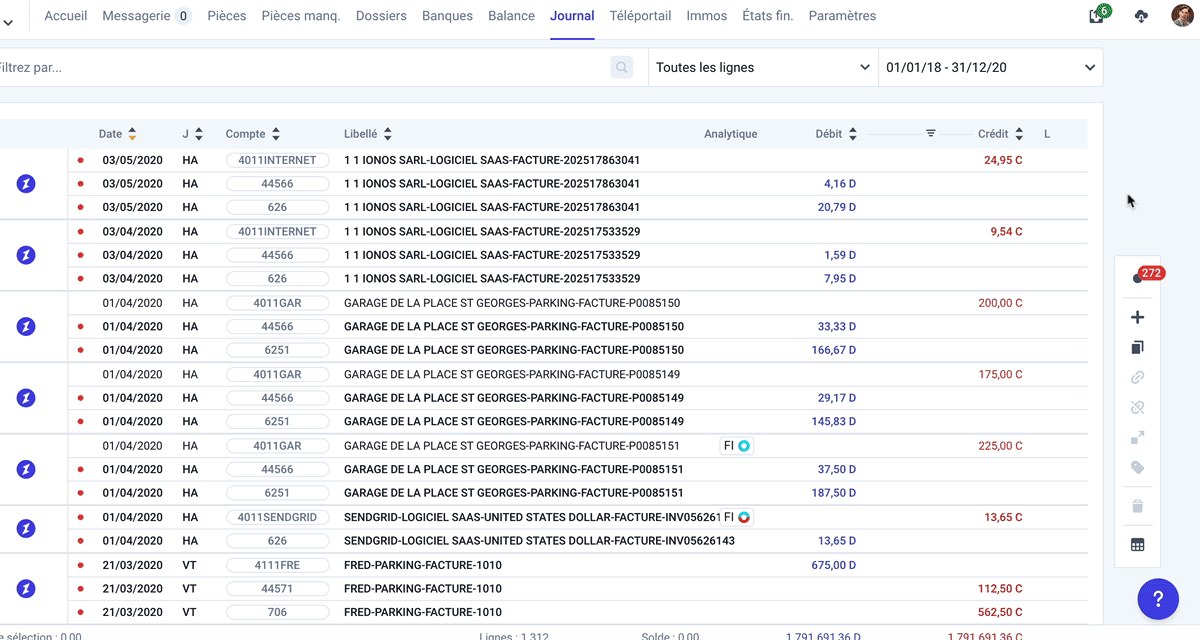Toggle sorting on the Compte column
Viewport: 1200px width, 640px height.
pos(276,134)
